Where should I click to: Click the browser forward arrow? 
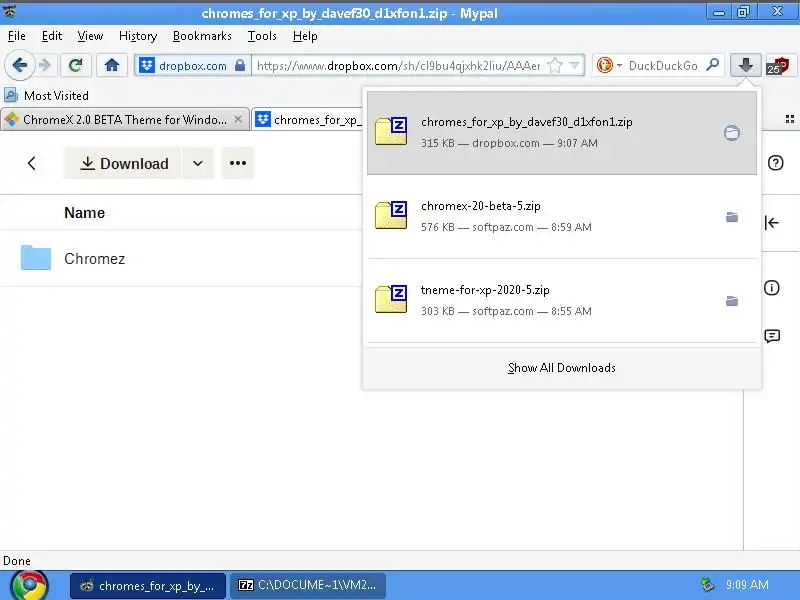(45, 65)
